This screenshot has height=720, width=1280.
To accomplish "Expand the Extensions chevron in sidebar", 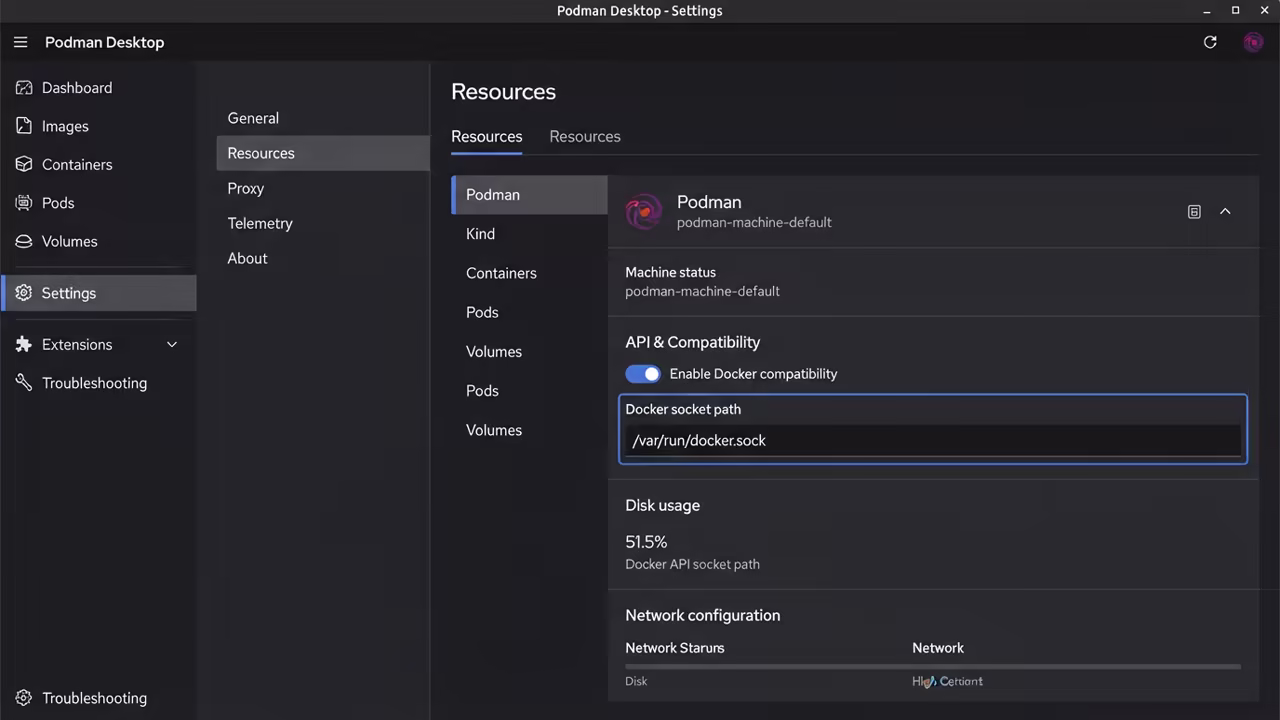I will [172, 344].
